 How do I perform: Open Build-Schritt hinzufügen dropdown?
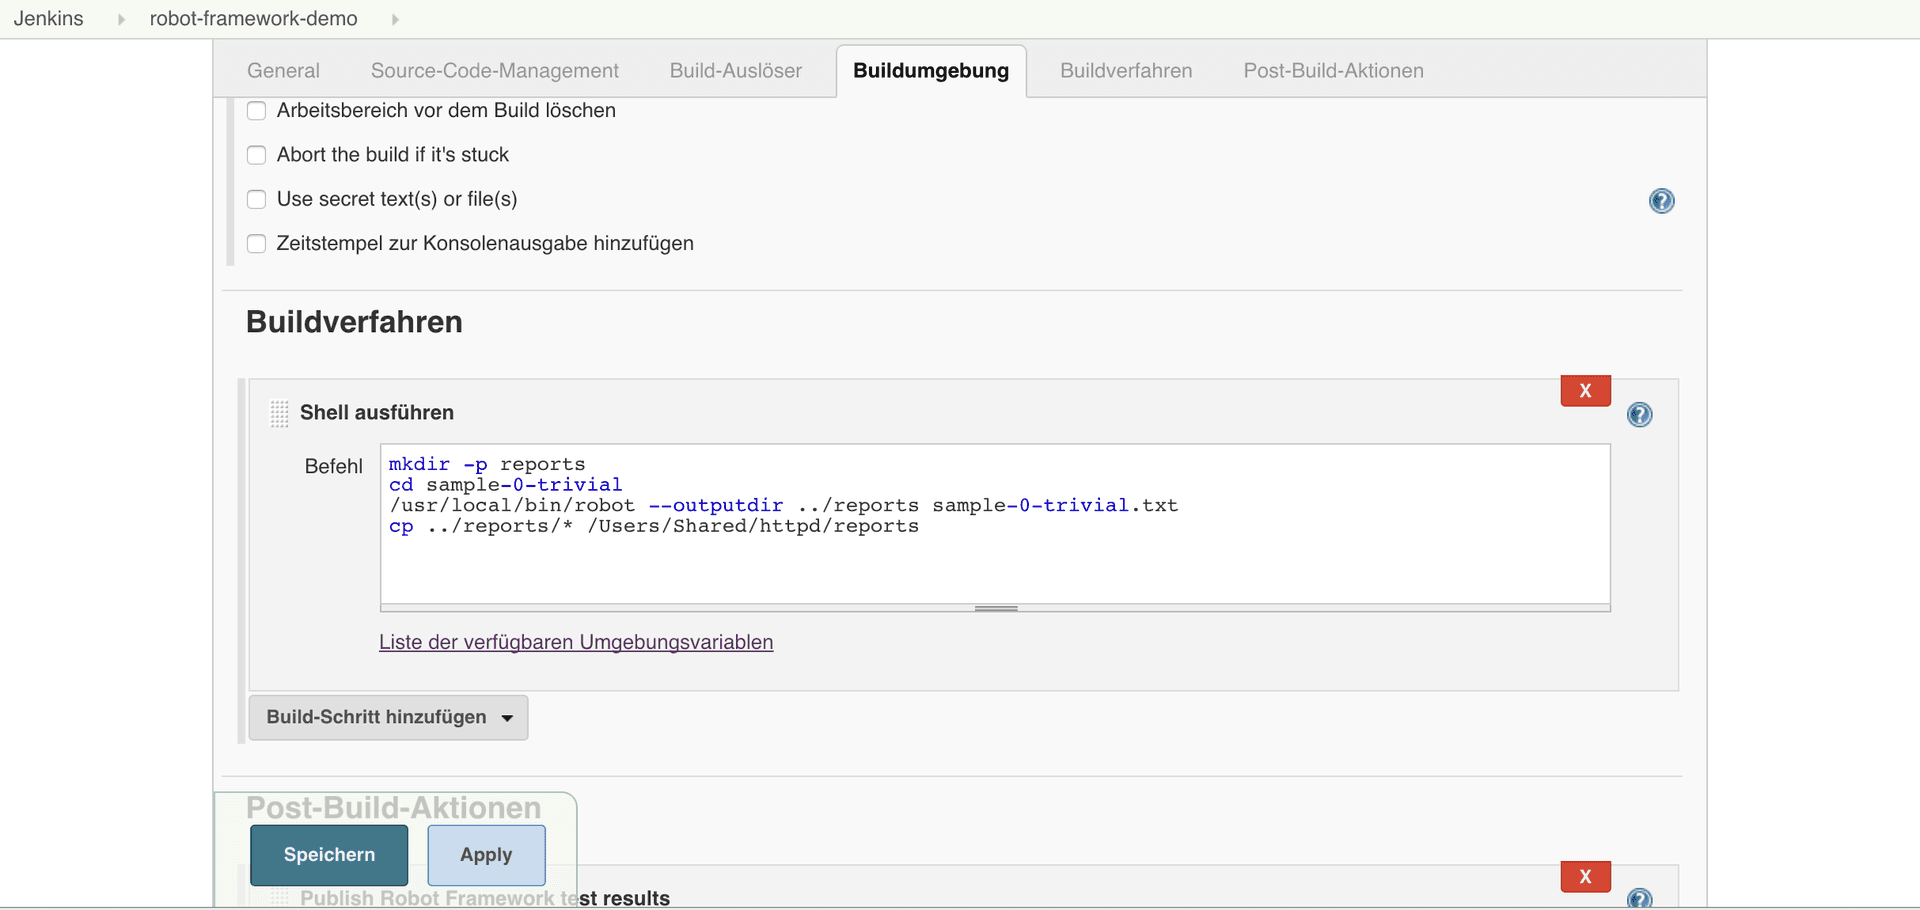tap(388, 718)
